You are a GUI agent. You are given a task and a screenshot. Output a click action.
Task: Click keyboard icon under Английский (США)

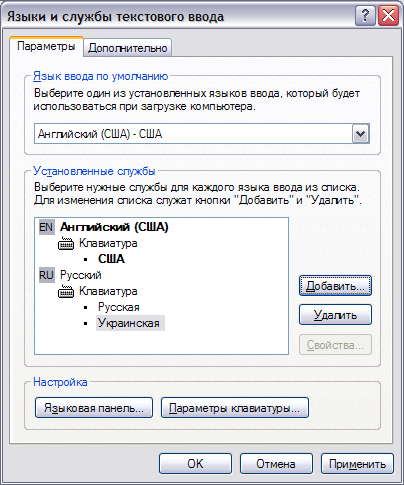66,243
